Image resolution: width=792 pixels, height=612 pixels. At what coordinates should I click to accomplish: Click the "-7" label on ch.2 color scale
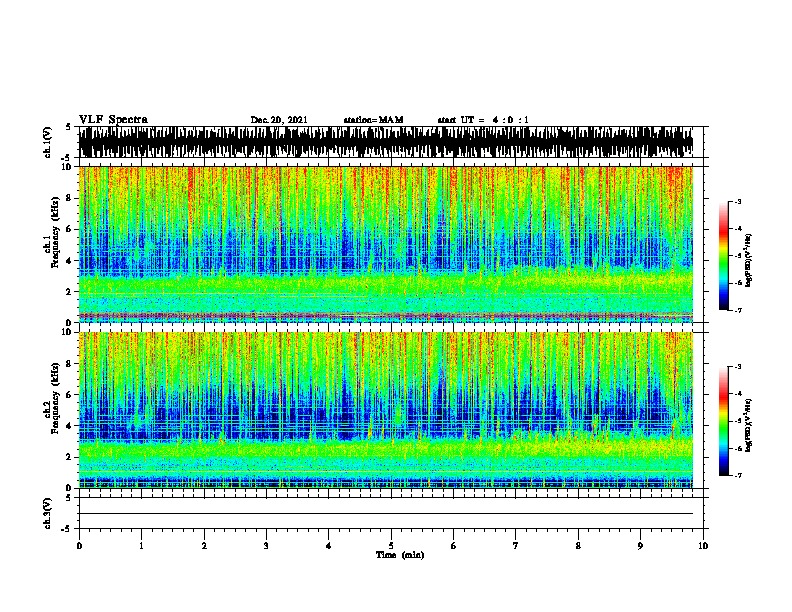point(738,475)
